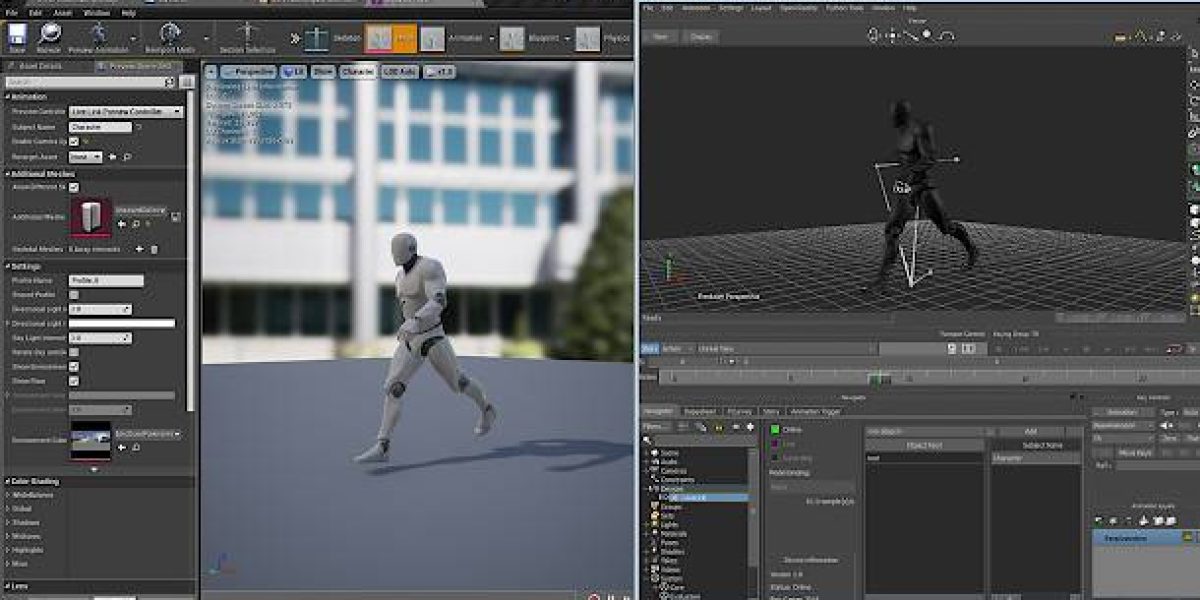Click the Browse magnifier toolbar icon
The image size is (1200, 600).
[x=51, y=37]
